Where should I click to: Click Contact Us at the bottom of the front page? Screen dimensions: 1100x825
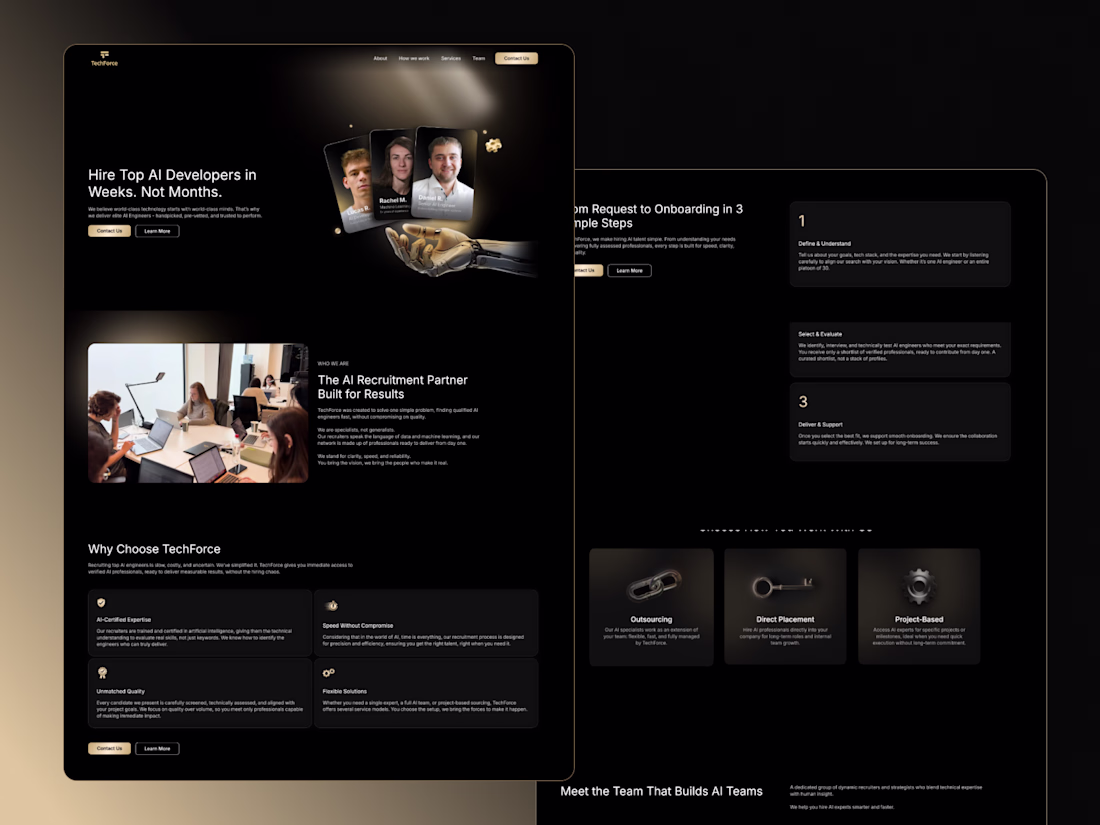tap(109, 749)
